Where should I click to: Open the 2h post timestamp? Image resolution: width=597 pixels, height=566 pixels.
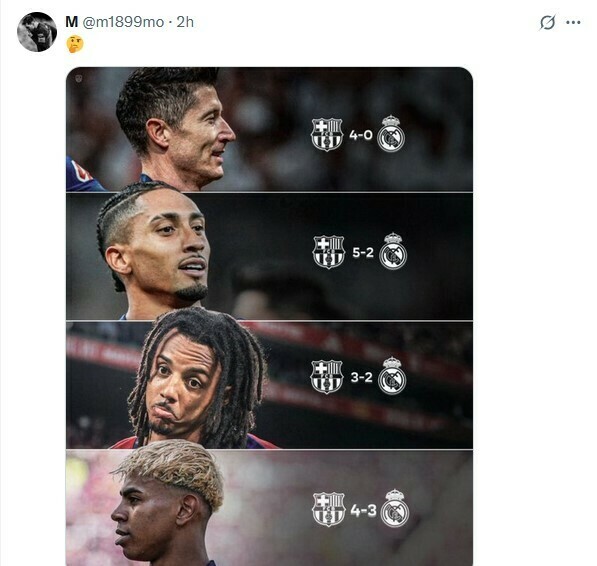pos(185,22)
